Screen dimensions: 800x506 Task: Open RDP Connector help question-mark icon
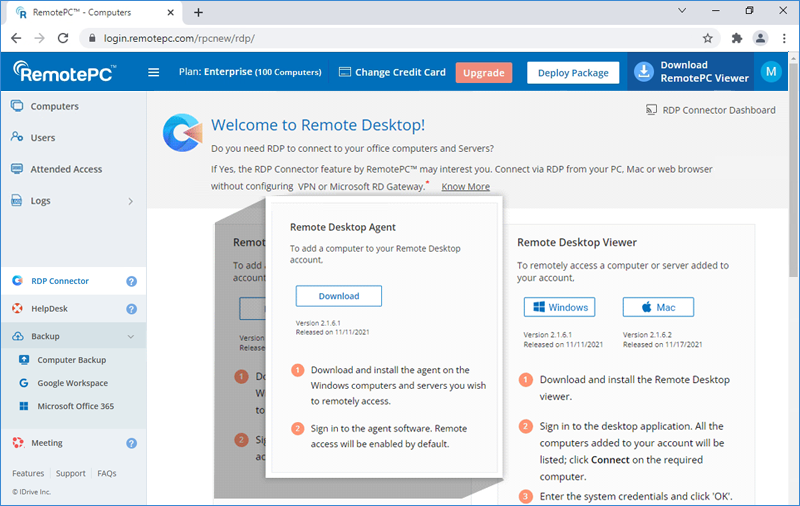point(131,282)
